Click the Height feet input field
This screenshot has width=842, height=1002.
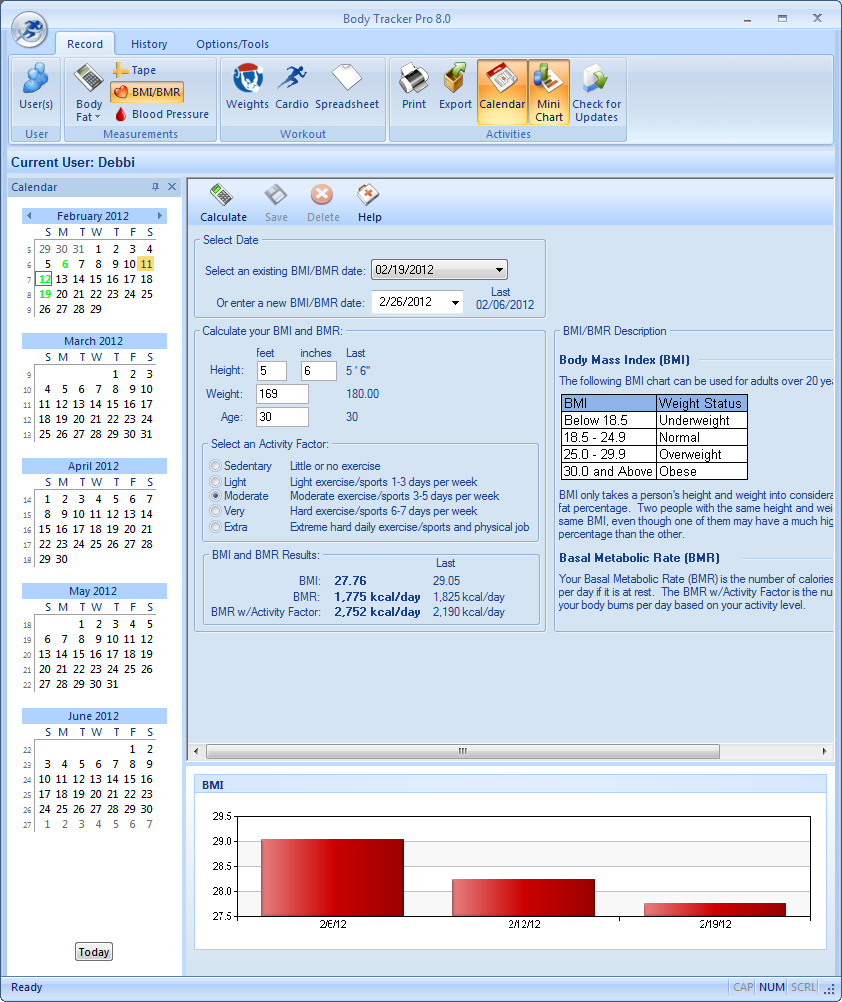coord(272,371)
